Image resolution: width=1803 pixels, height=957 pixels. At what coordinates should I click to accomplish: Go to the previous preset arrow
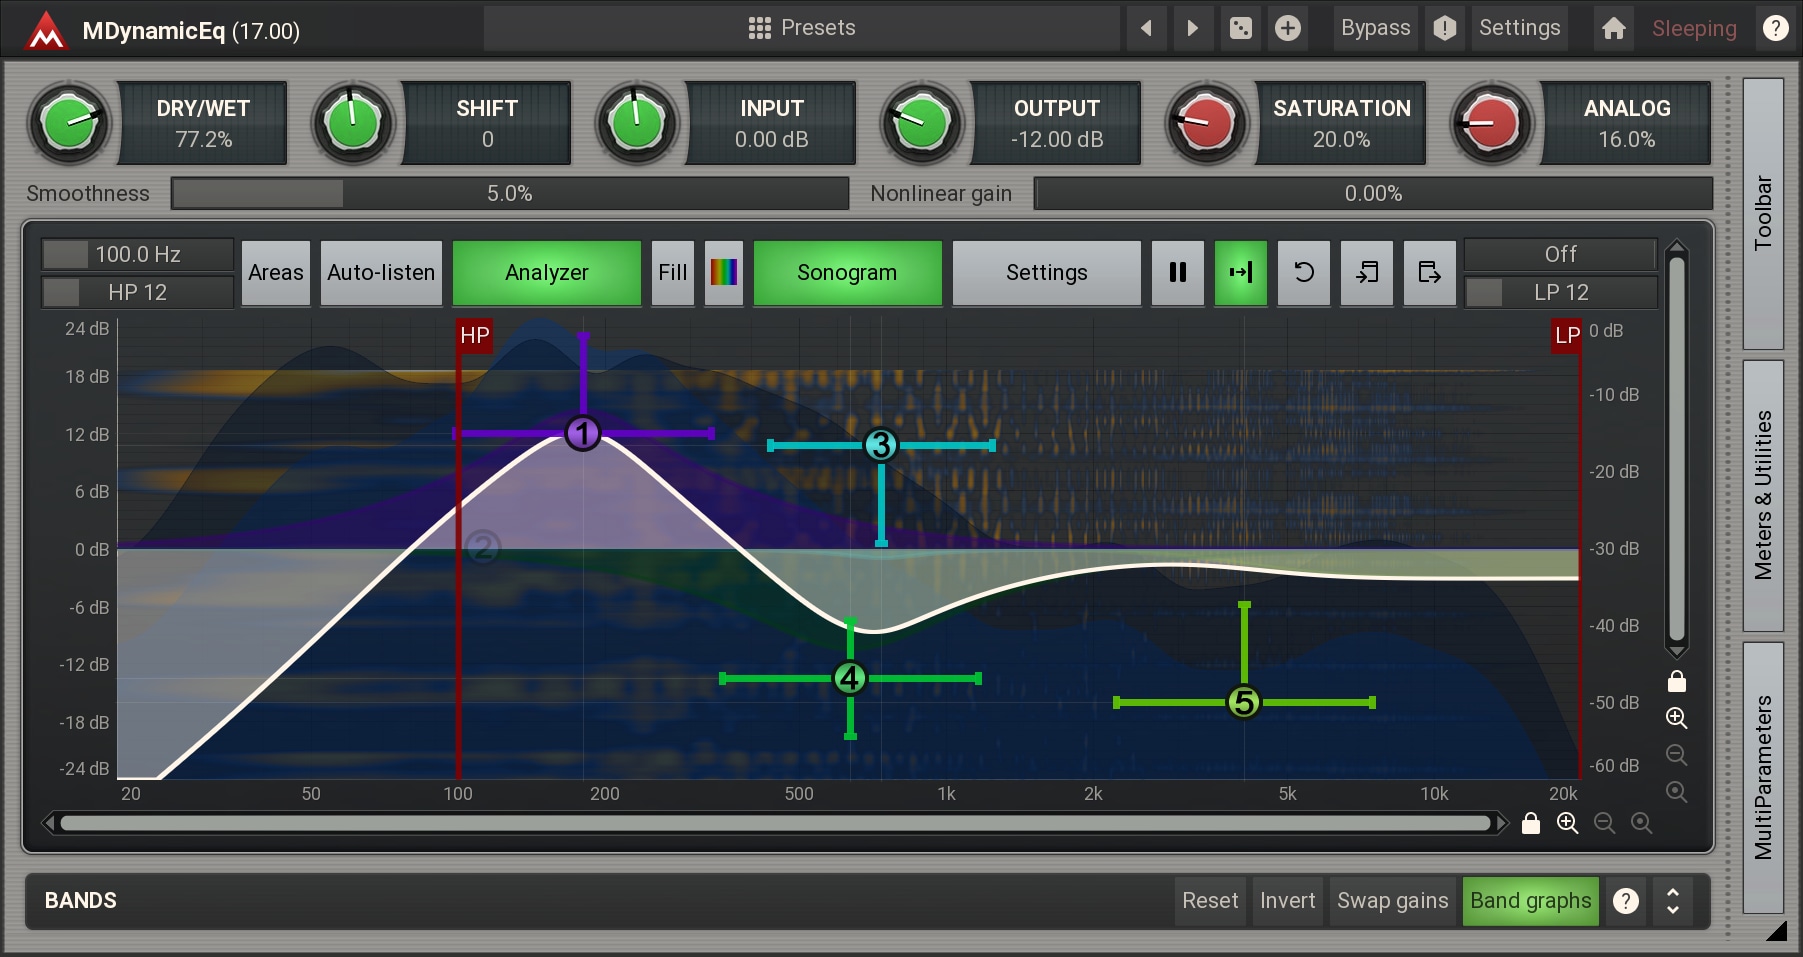(1146, 28)
